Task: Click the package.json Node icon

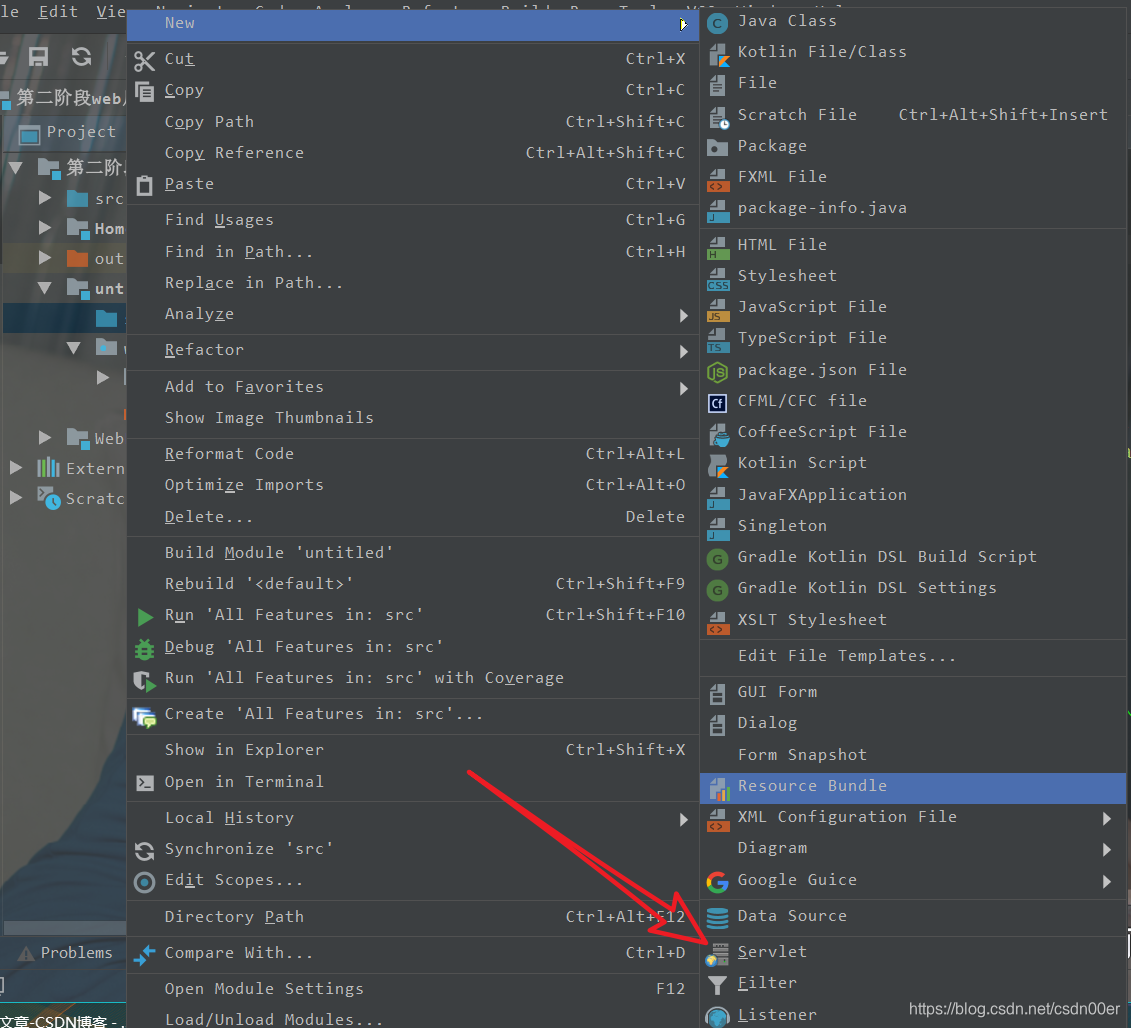Action: tap(717, 372)
